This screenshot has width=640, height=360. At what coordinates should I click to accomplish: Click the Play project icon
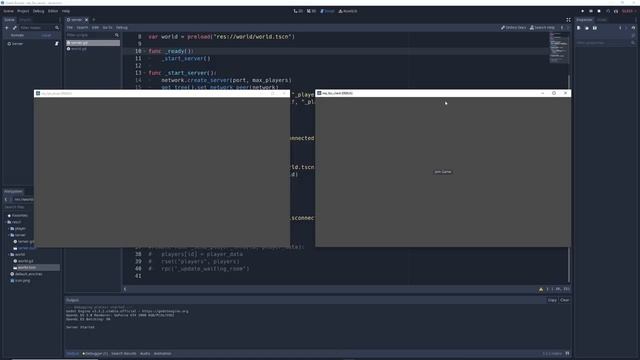coord(582,11)
